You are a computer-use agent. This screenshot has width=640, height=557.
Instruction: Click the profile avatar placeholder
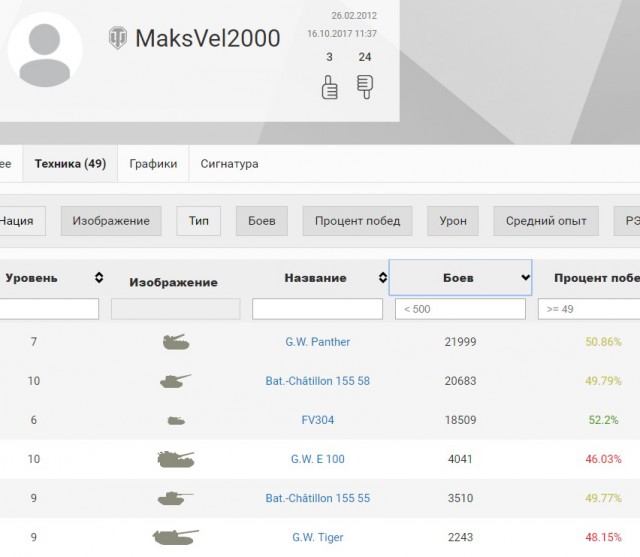(x=45, y=49)
